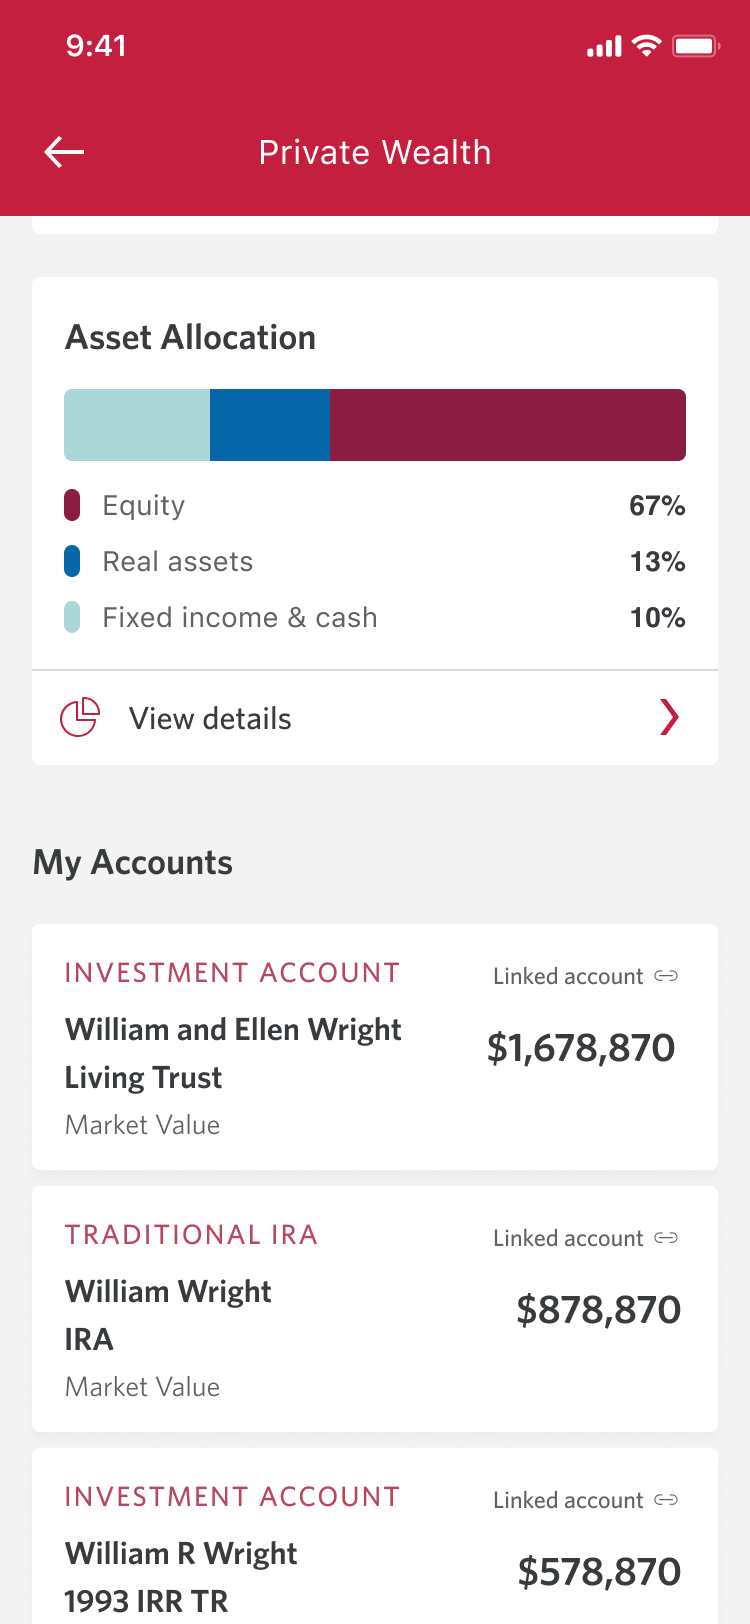Tap the battery status icon
The height and width of the screenshot is (1624, 750).
tap(696, 46)
